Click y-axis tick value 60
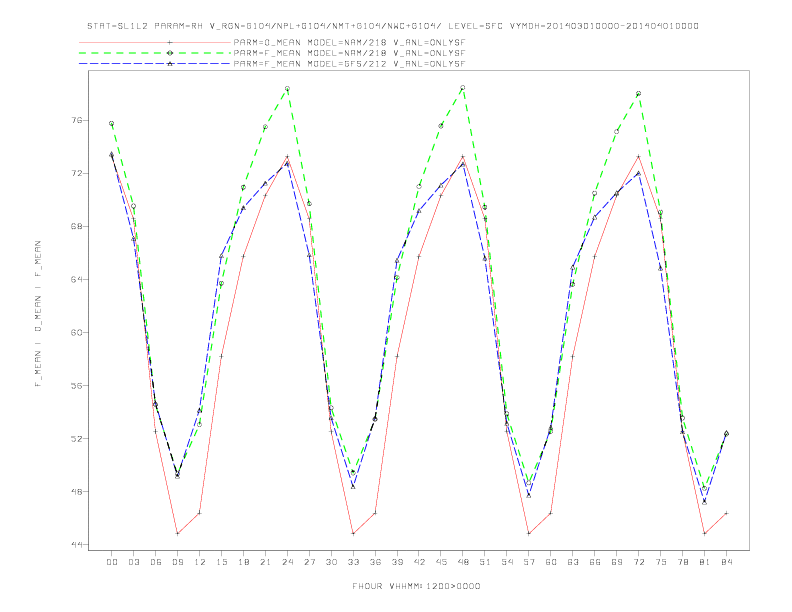The height and width of the screenshot is (612, 792). click(76, 333)
